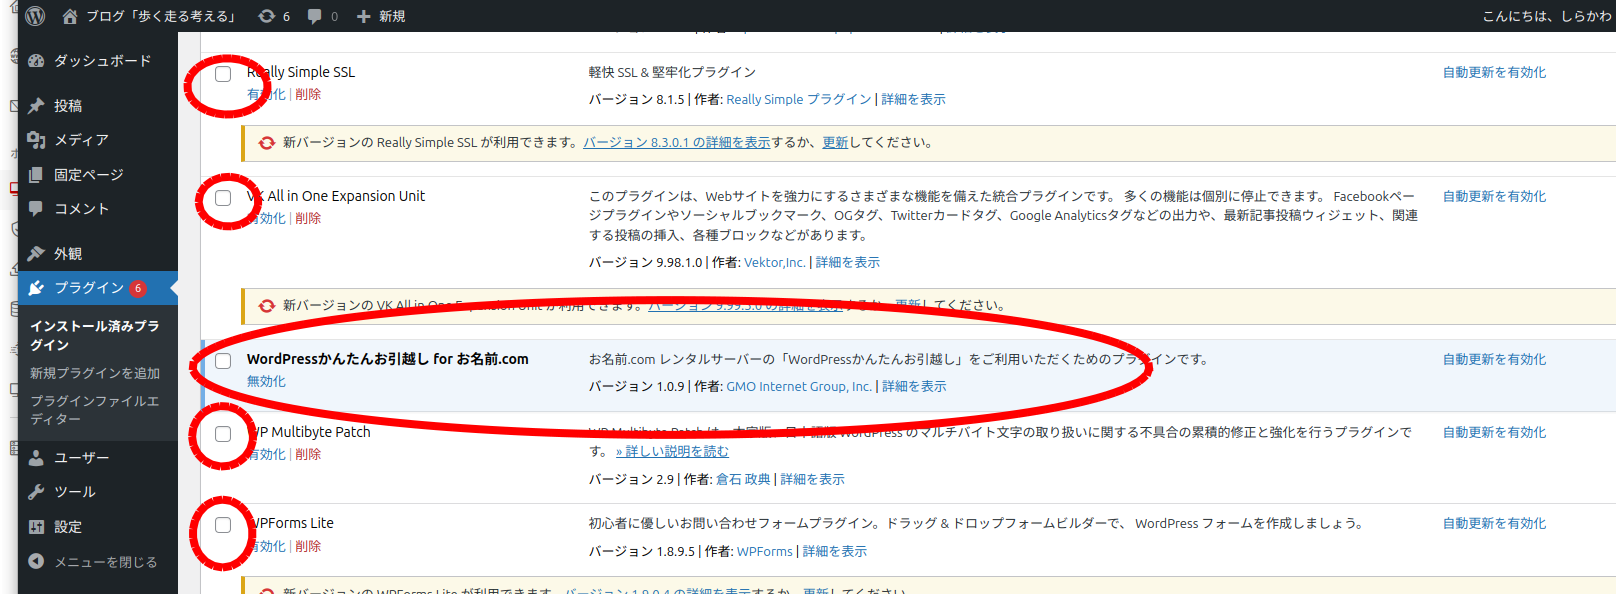Image resolution: width=1616 pixels, height=594 pixels.
Task: Click the バージョン 9.98.1.0 text
Action: point(646,262)
